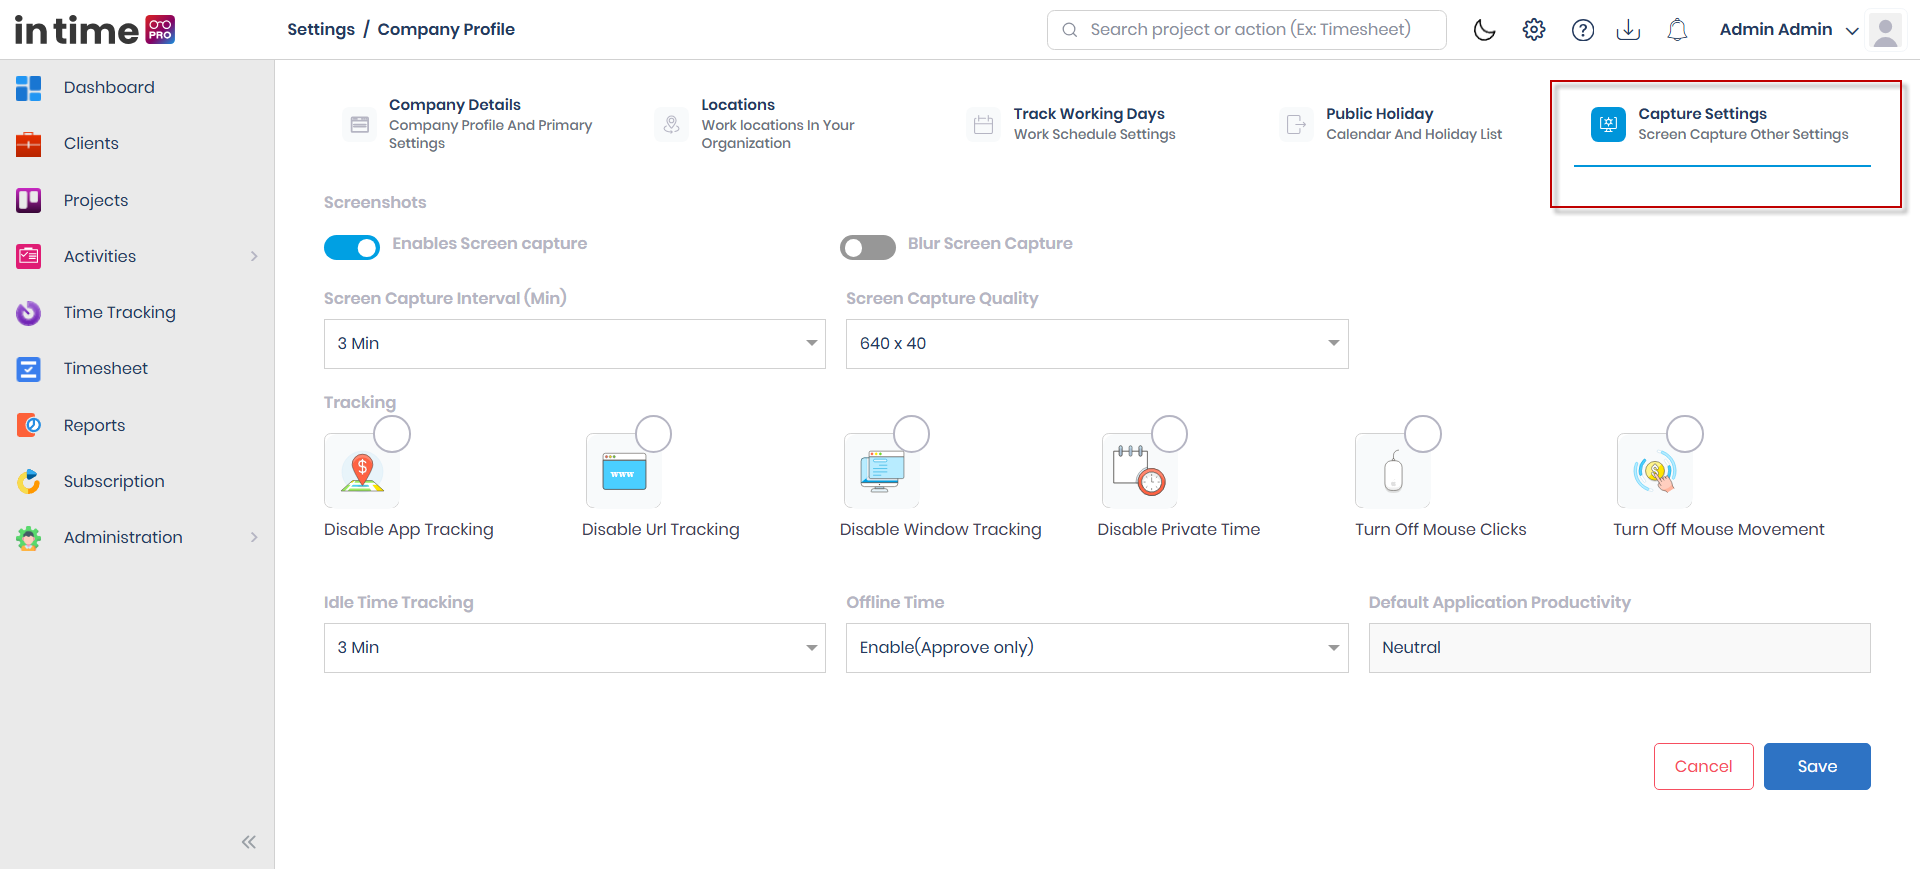This screenshot has width=1920, height=869.
Task: Click the Reports sidebar icon
Action: pos(29,425)
